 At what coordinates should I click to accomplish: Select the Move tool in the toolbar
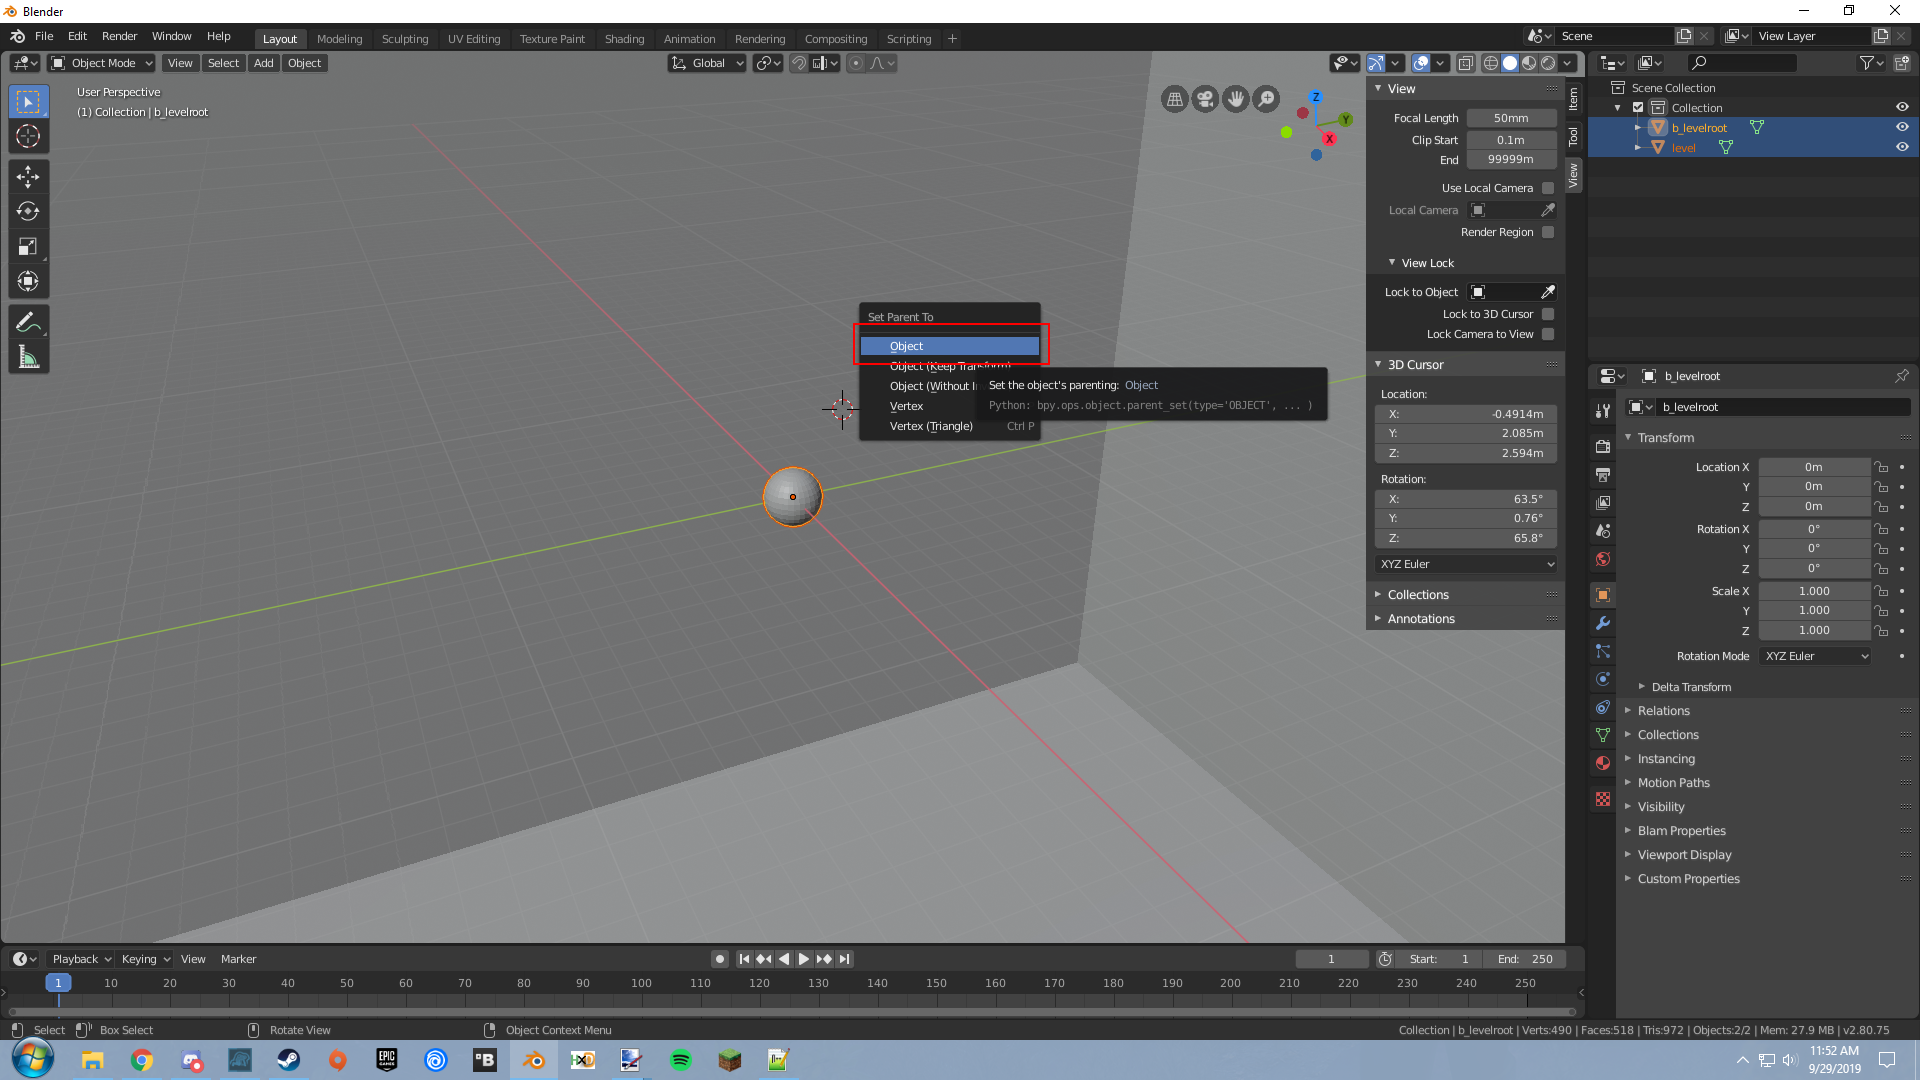pos(29,176)
